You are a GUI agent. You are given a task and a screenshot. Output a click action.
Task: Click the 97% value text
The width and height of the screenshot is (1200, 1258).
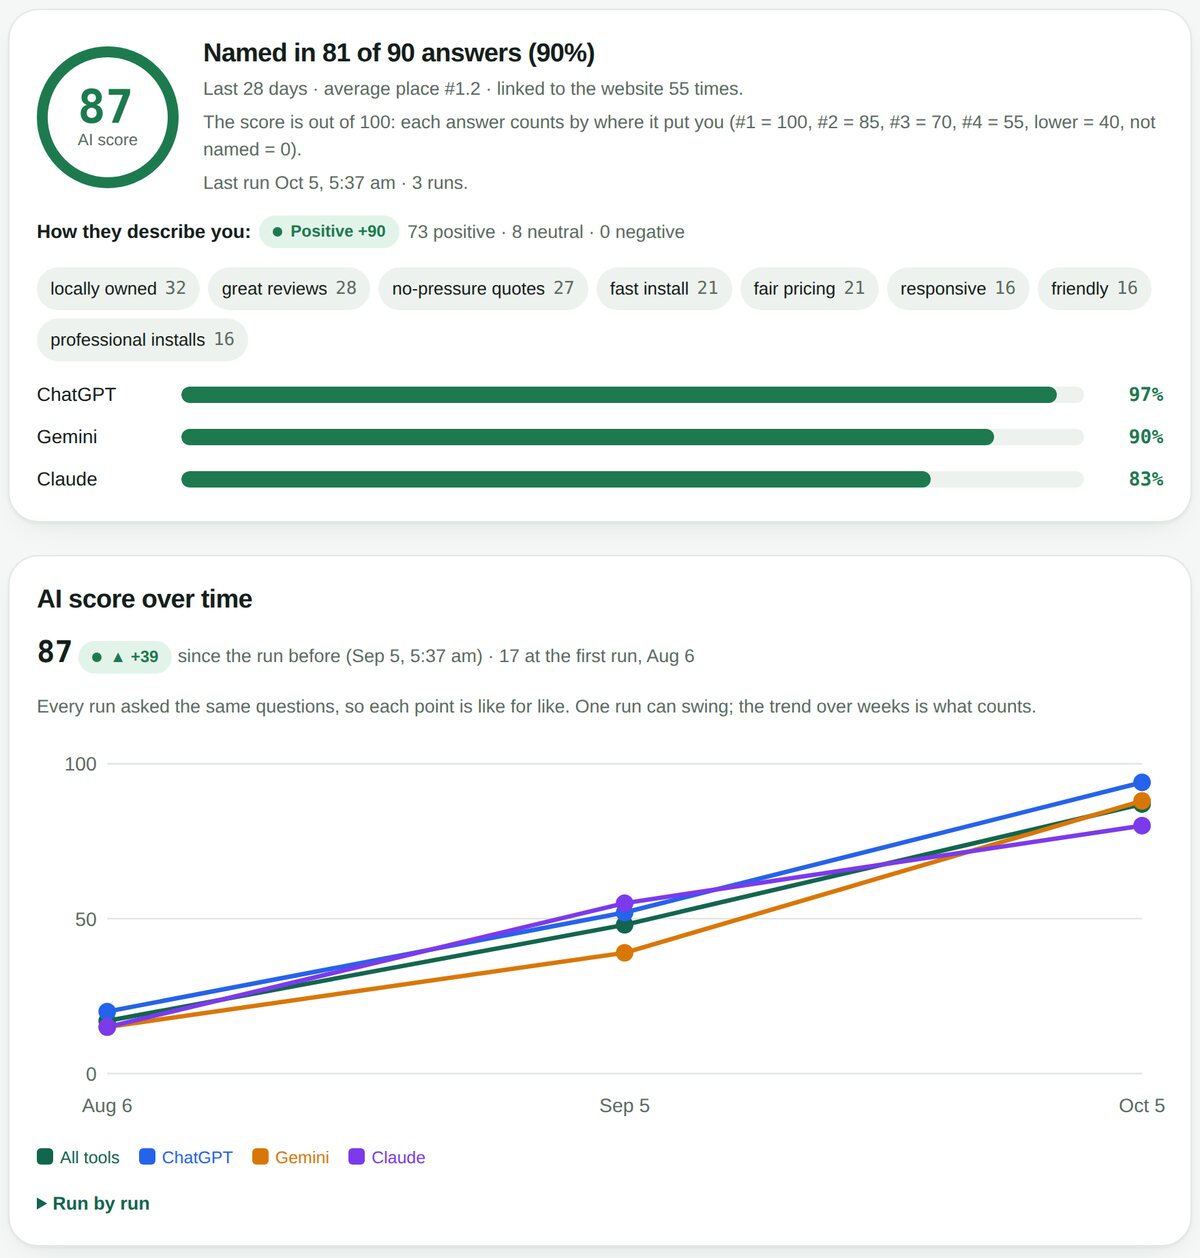(1146, 395)
